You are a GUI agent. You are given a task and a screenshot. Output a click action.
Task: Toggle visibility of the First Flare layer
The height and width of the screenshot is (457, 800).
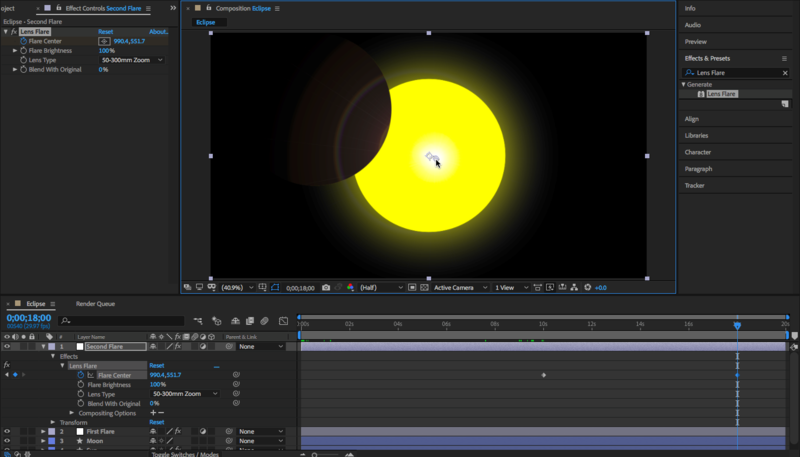click(x=6, y=431)
